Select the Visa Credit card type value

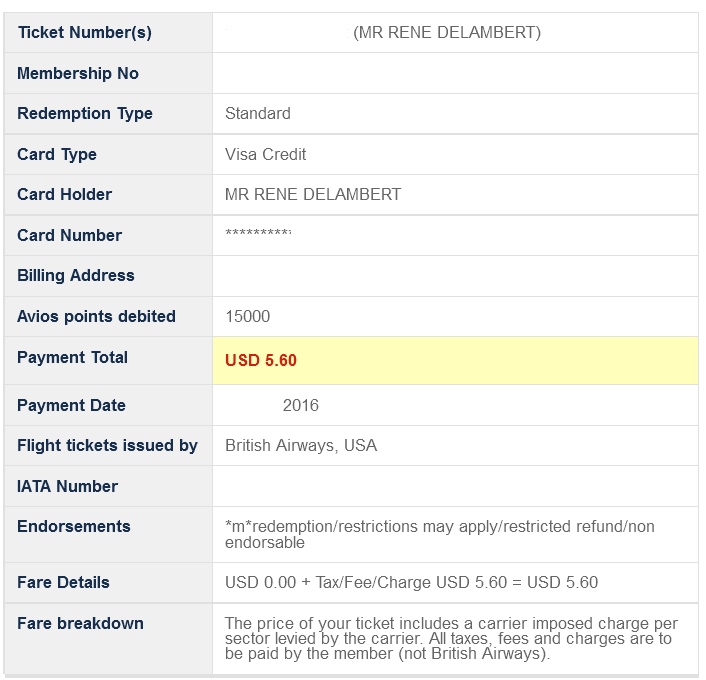(x=266, y=155)
